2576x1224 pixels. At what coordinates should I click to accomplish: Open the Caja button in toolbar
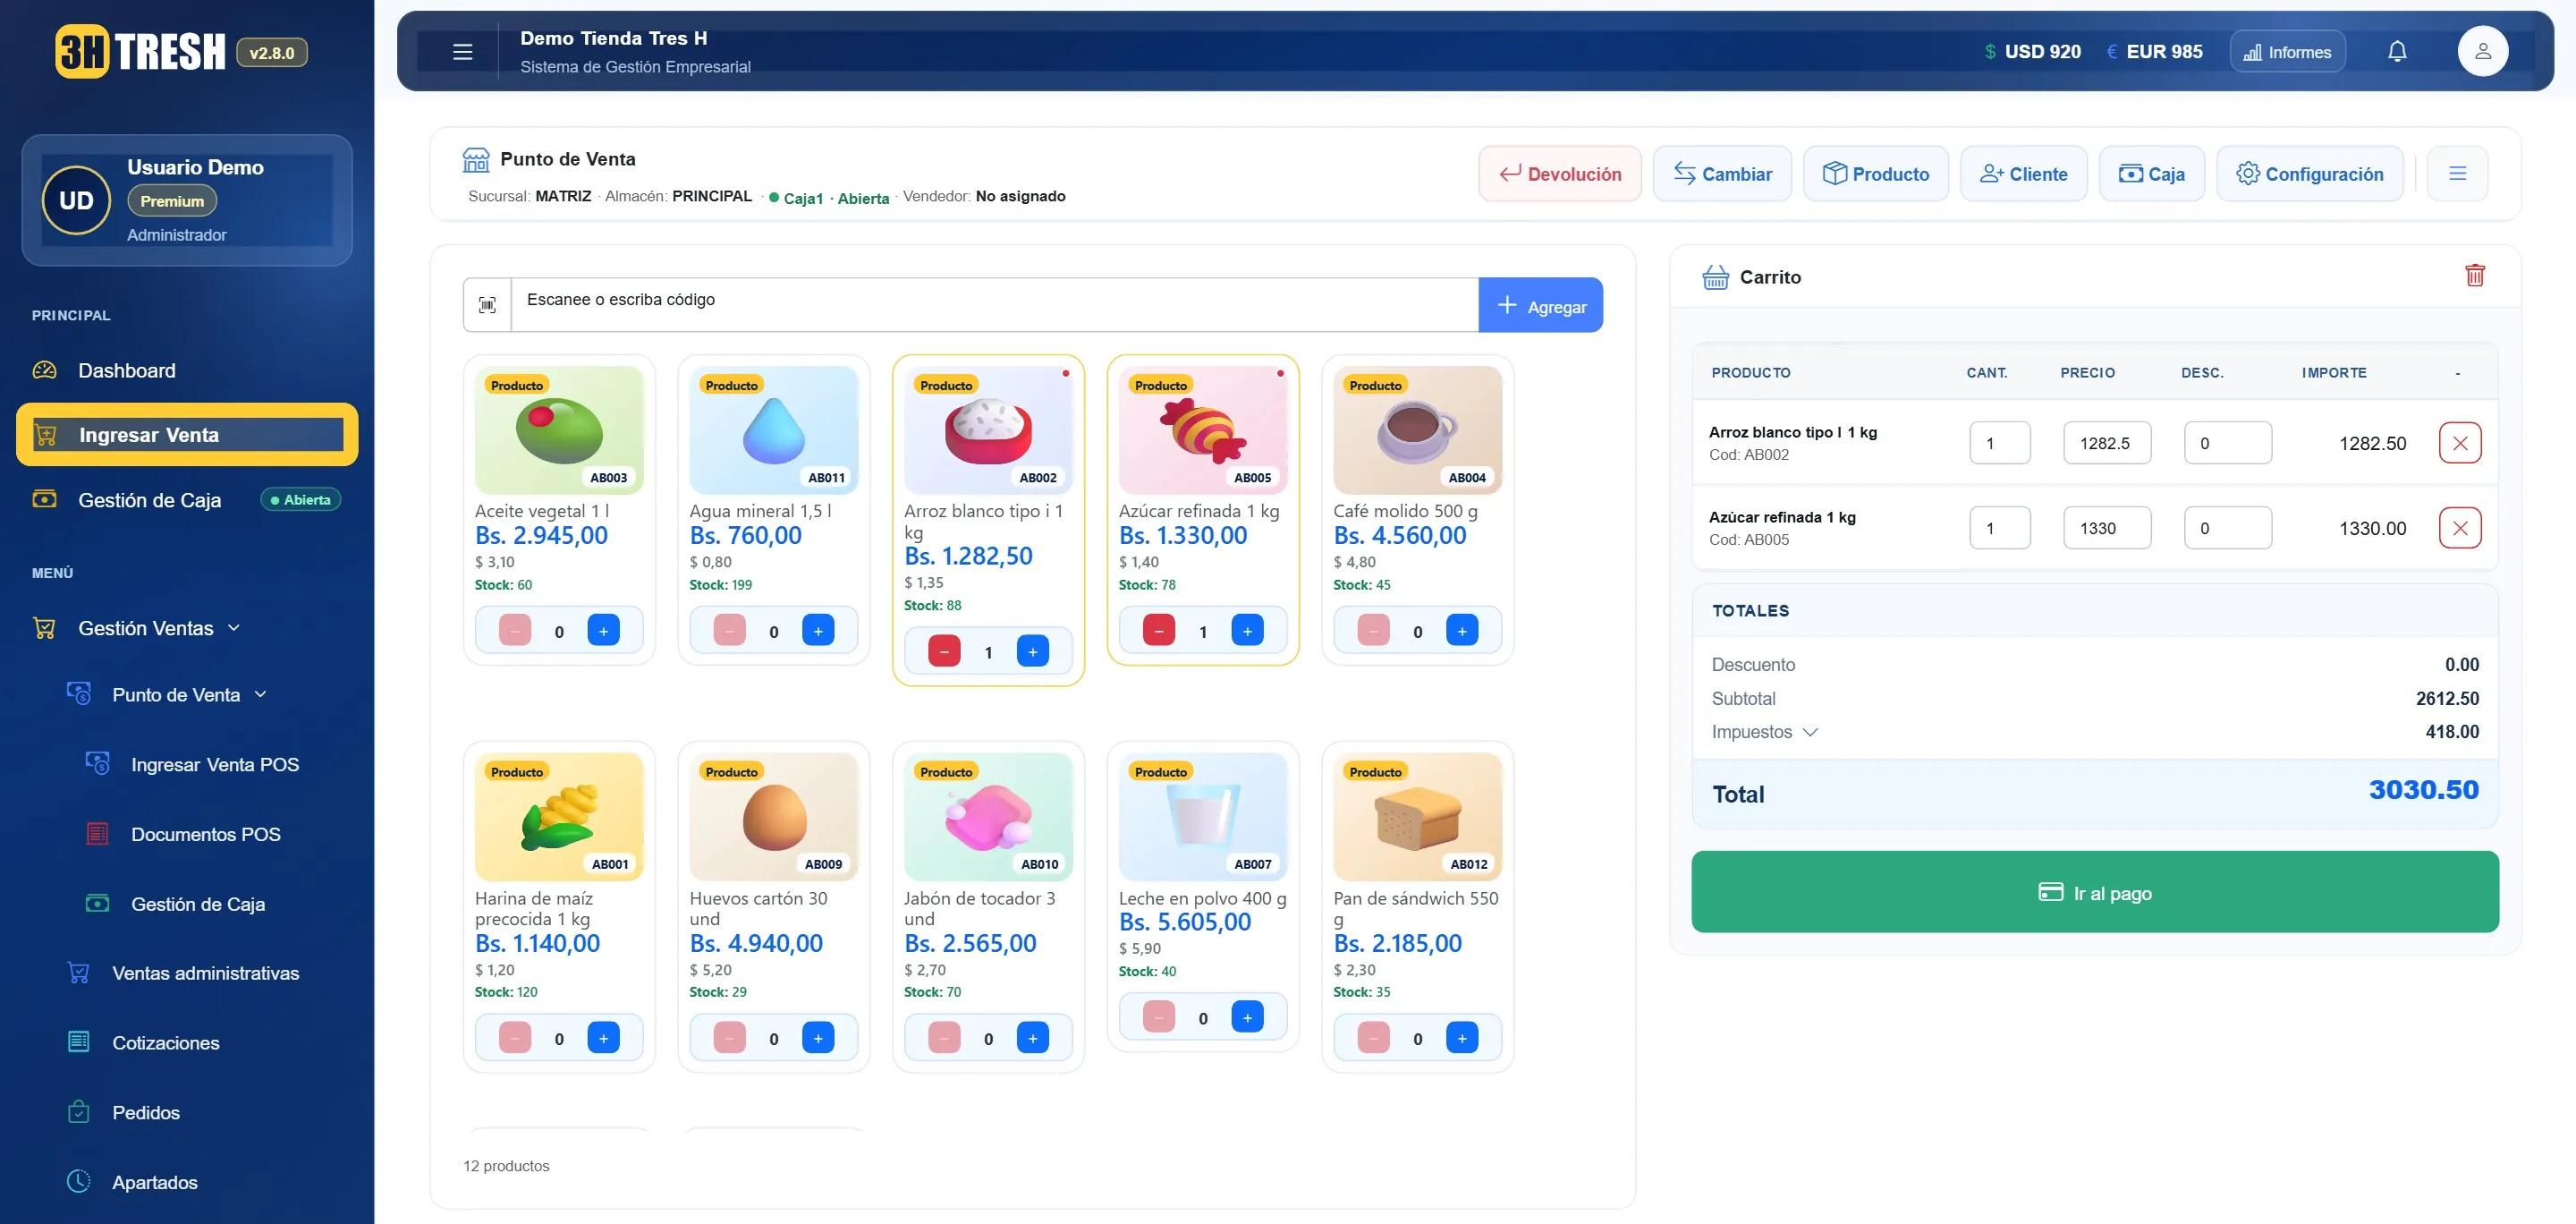pos(2151,174)
